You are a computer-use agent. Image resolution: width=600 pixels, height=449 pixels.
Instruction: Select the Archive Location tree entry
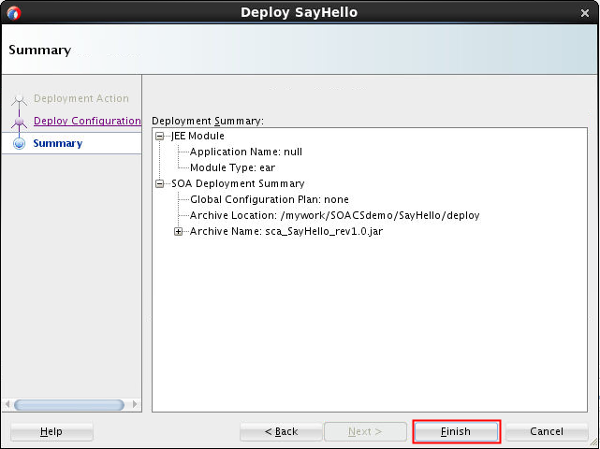pyautogui.click(x=335, y=216)
